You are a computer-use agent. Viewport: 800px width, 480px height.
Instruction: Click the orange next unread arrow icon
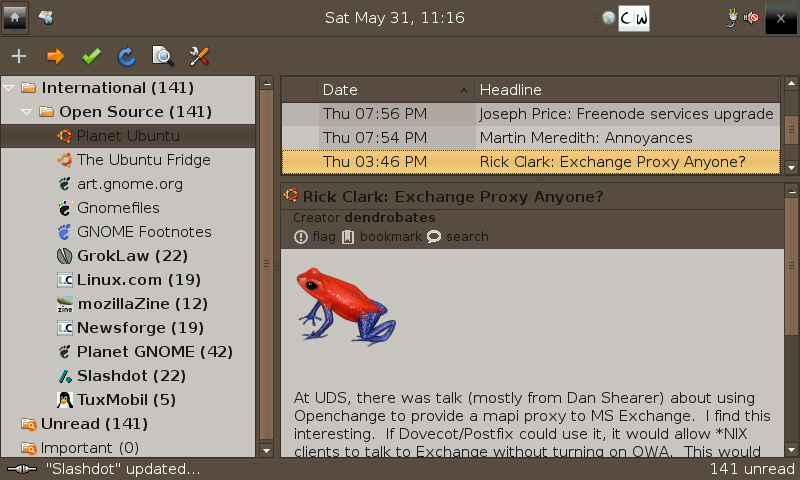tap(56, 56)
